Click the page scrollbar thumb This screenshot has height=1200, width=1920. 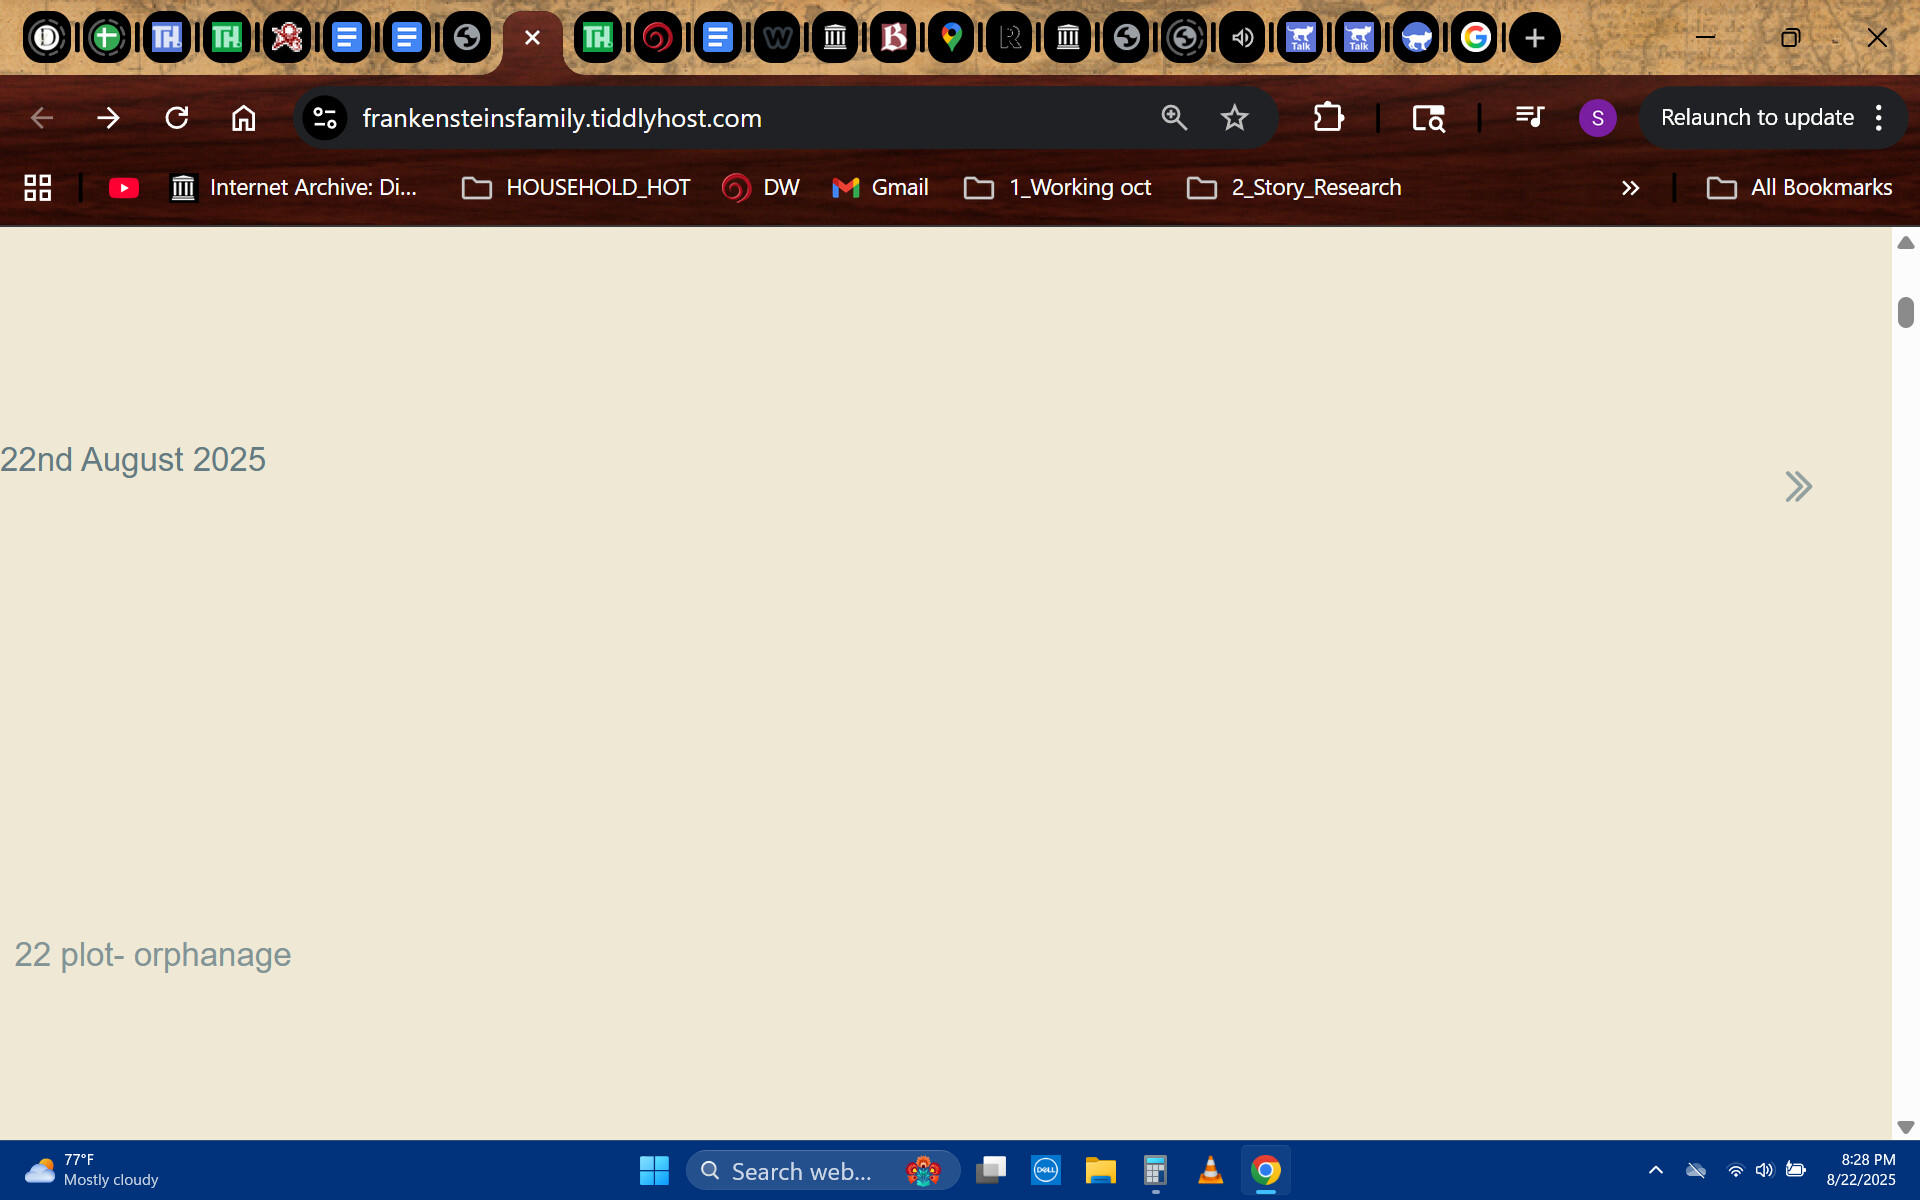pyautogui.click(x=1906, y=312)
